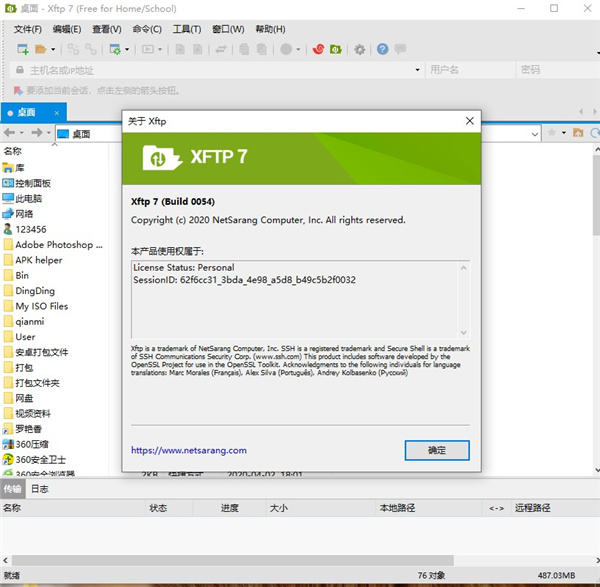Close the 关于 Xftp dialog
This screenshot has width=600, height=587.
tap(470, 121)
